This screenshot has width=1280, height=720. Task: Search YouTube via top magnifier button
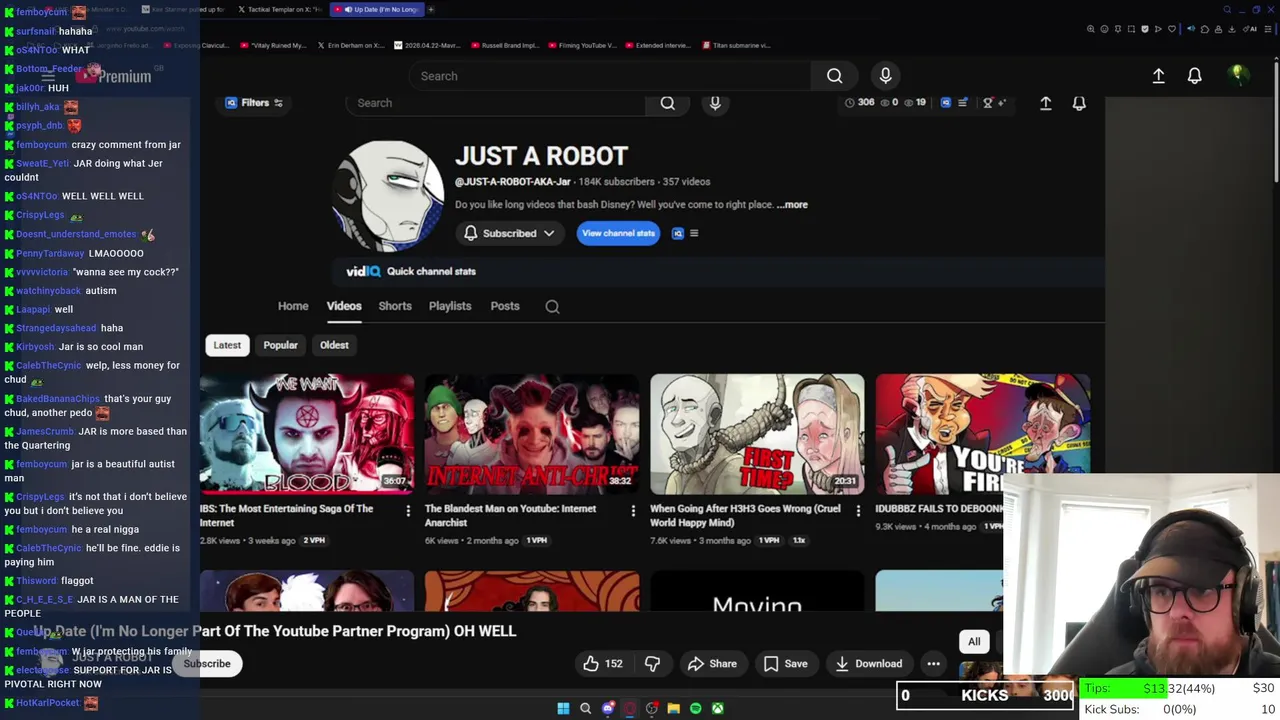(x=834, y=76)
